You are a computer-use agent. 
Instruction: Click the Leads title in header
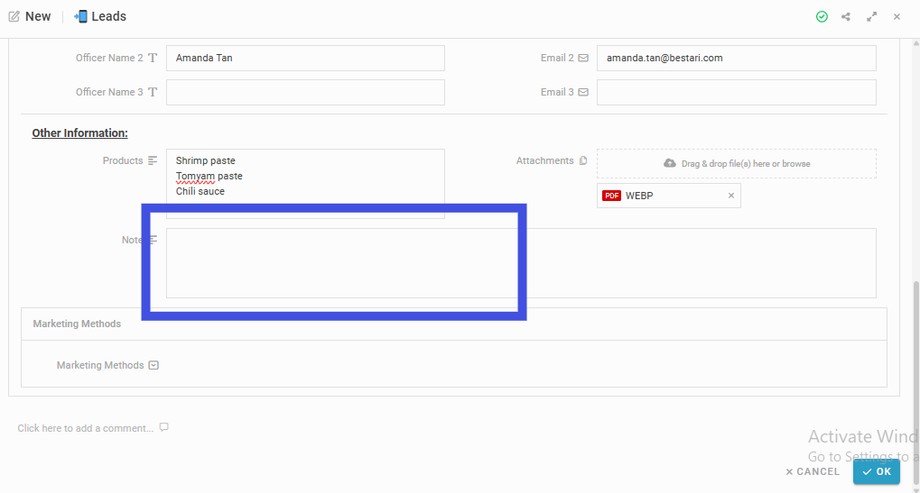pos(109,16)
